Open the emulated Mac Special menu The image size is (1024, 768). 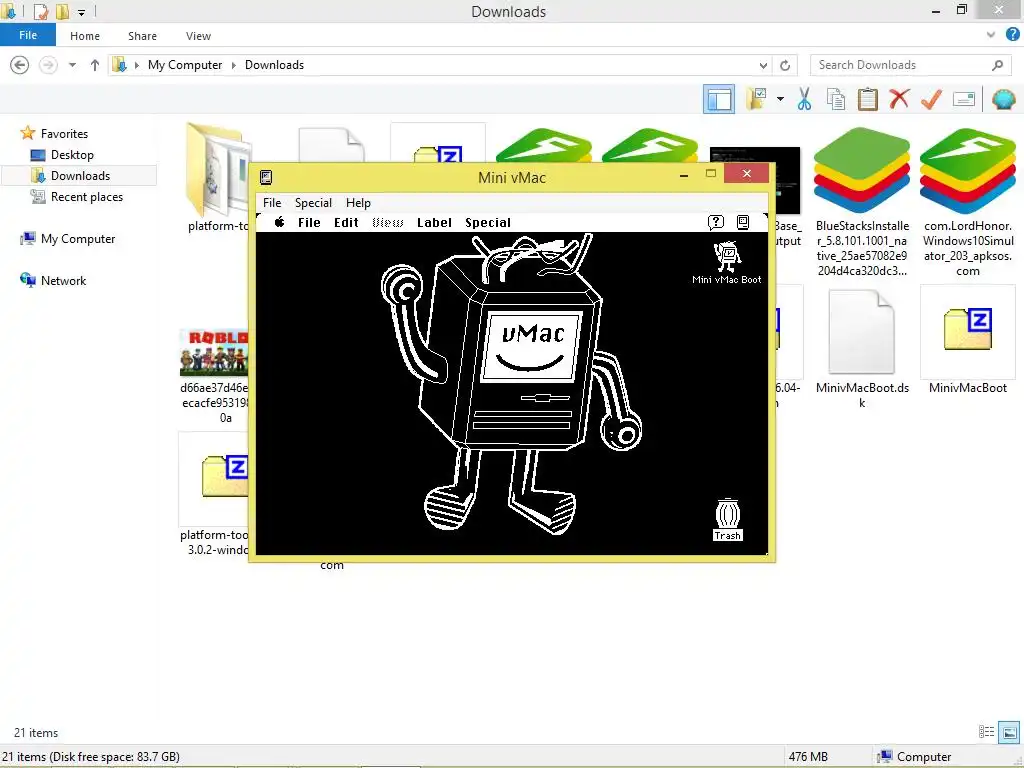pyautogui.click(x=488, y=222)
